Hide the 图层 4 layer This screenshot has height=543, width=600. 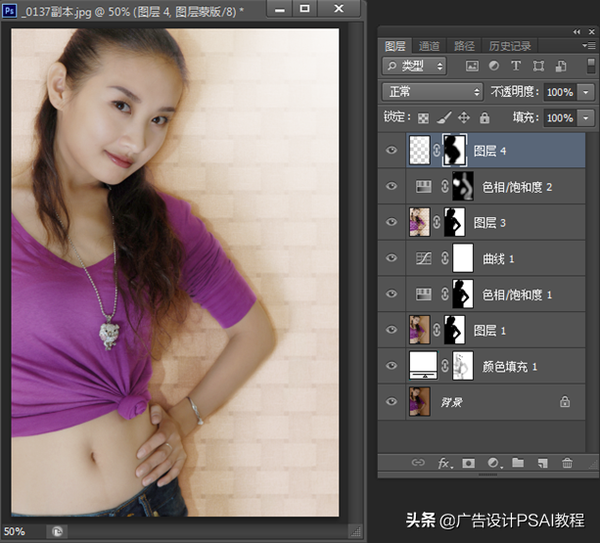coord(391,151)
